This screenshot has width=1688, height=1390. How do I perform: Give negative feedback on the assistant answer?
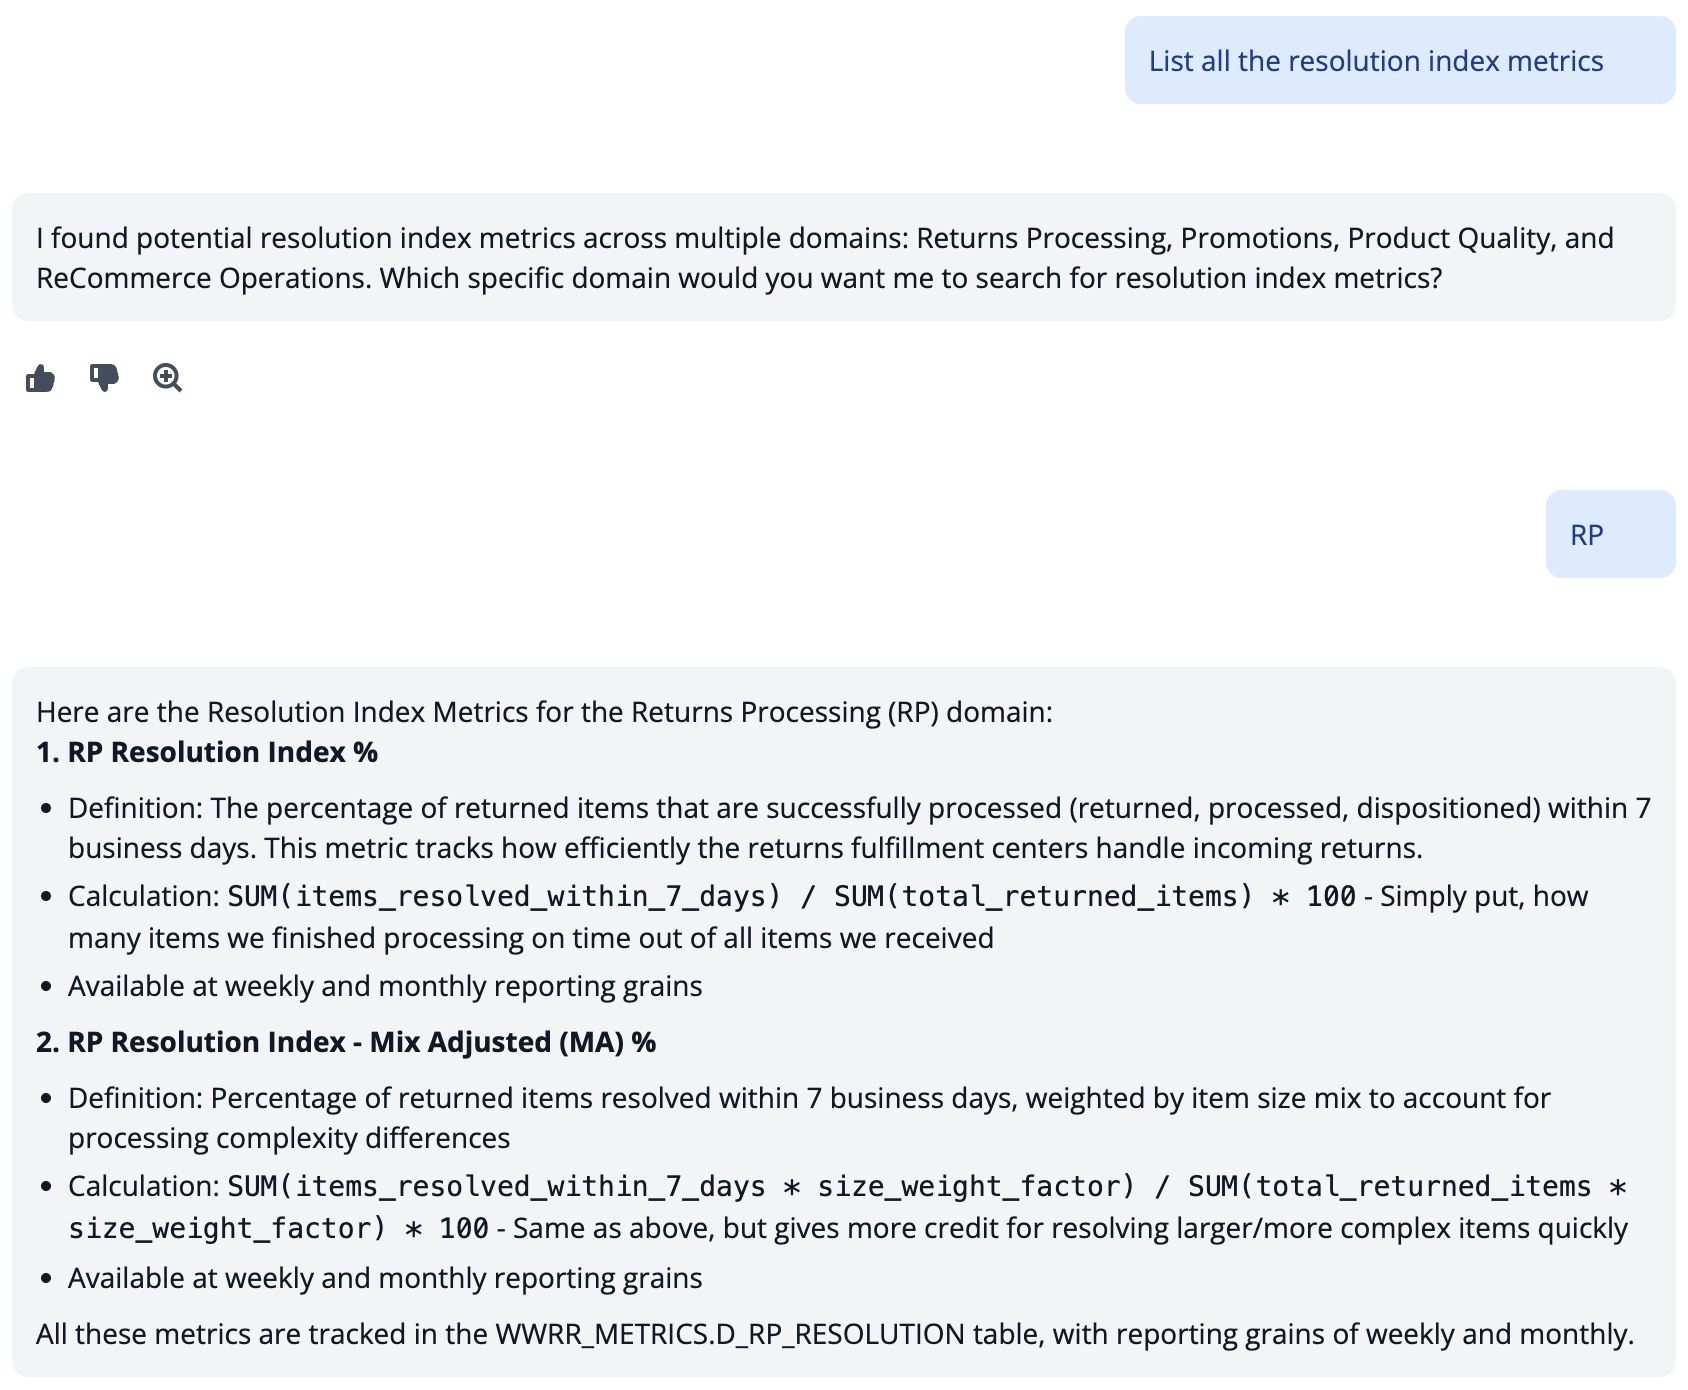[x=103, y=378]
